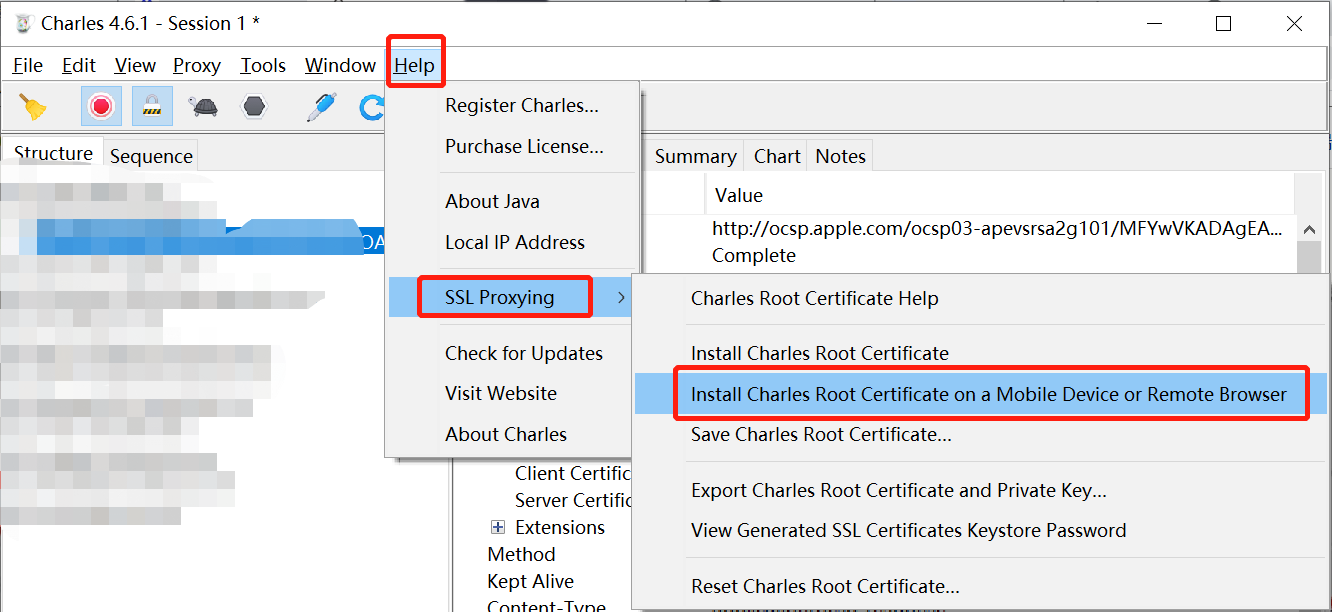Click the overview scrollbar up arrow
Screen dimensions: 1332x612
[1309, 229]
